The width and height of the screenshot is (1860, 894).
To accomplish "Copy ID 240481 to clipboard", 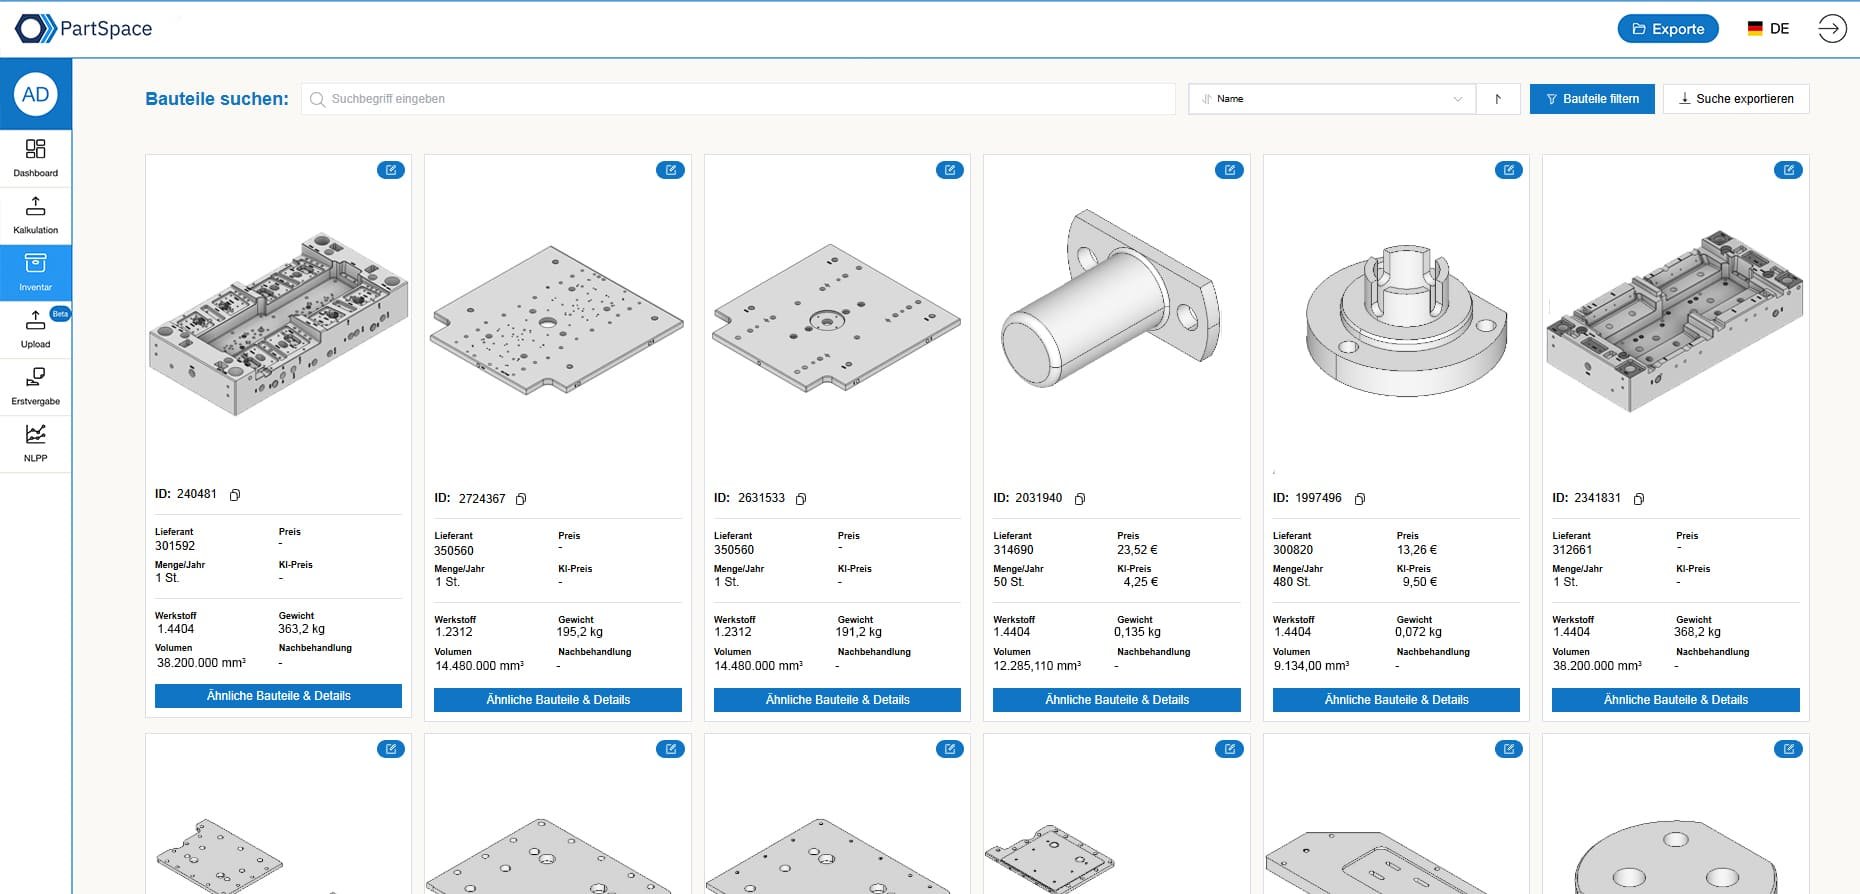I will (235, 495).
